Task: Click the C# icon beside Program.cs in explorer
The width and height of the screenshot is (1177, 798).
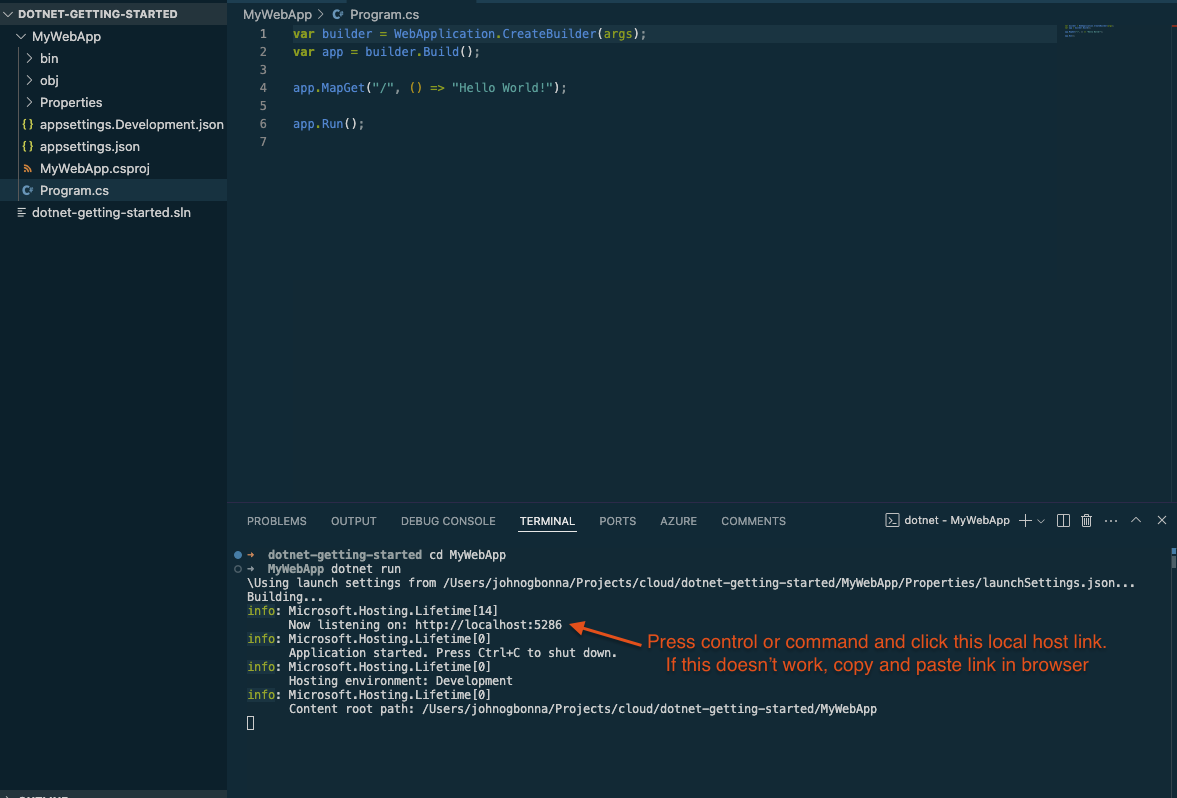Action: tap(28, 191)
